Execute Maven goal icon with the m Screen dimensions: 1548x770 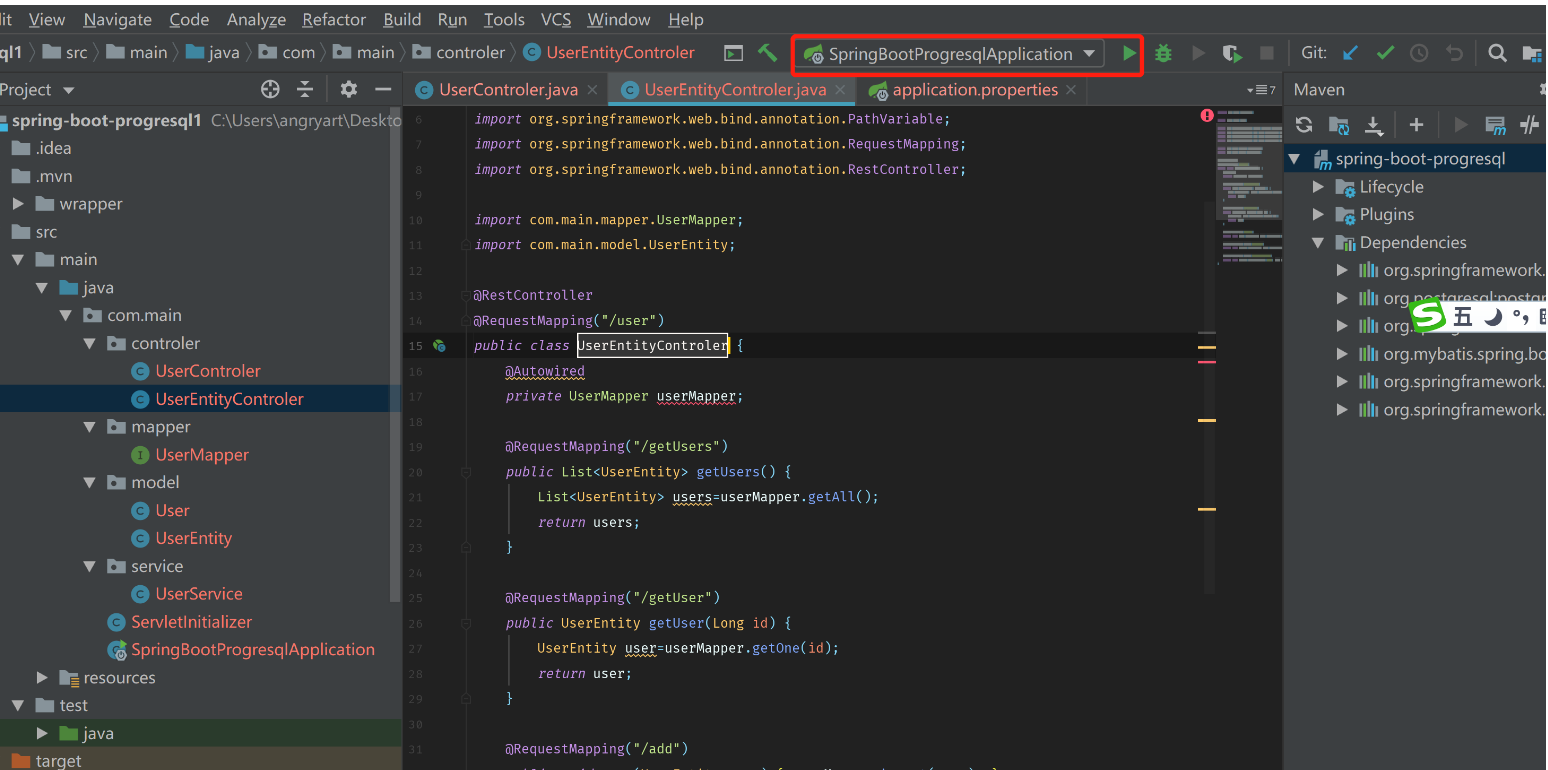[x=1495, y=125]
